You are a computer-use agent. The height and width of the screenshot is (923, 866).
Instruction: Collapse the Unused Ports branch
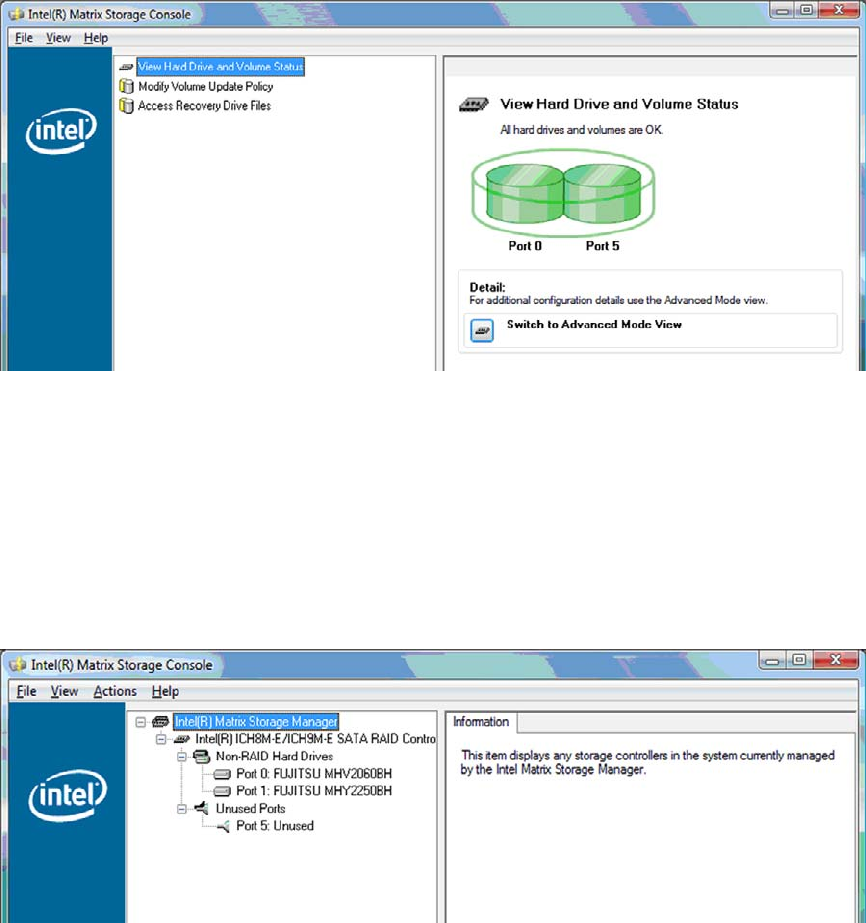pos(182,809)
